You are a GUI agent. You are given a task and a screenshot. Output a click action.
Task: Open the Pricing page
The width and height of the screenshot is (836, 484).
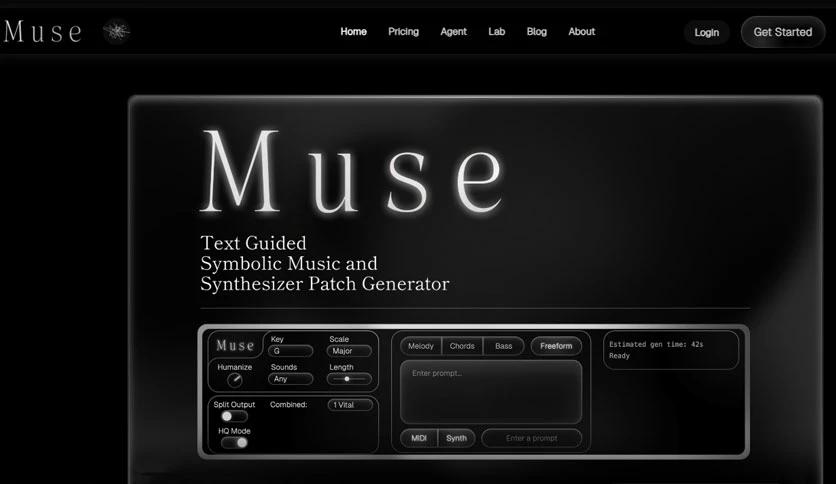[404, 31]
